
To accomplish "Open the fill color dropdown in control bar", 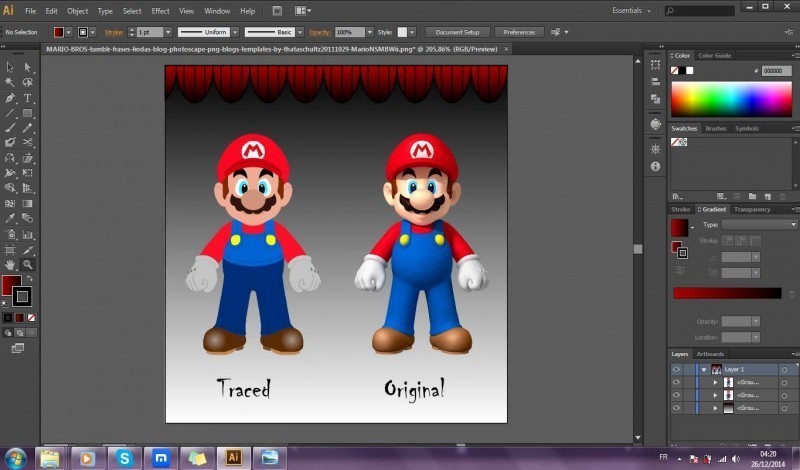I will (68, 32).
